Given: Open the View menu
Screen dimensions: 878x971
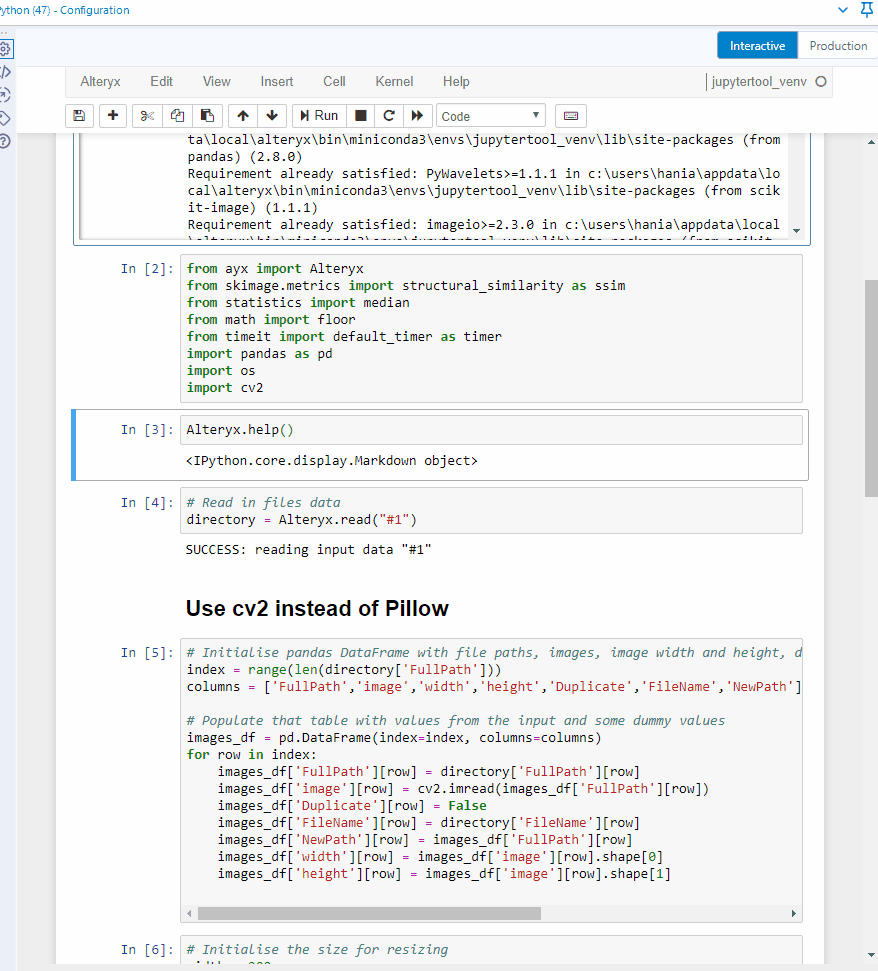Looking at the screenshot, I should point(217,82).
